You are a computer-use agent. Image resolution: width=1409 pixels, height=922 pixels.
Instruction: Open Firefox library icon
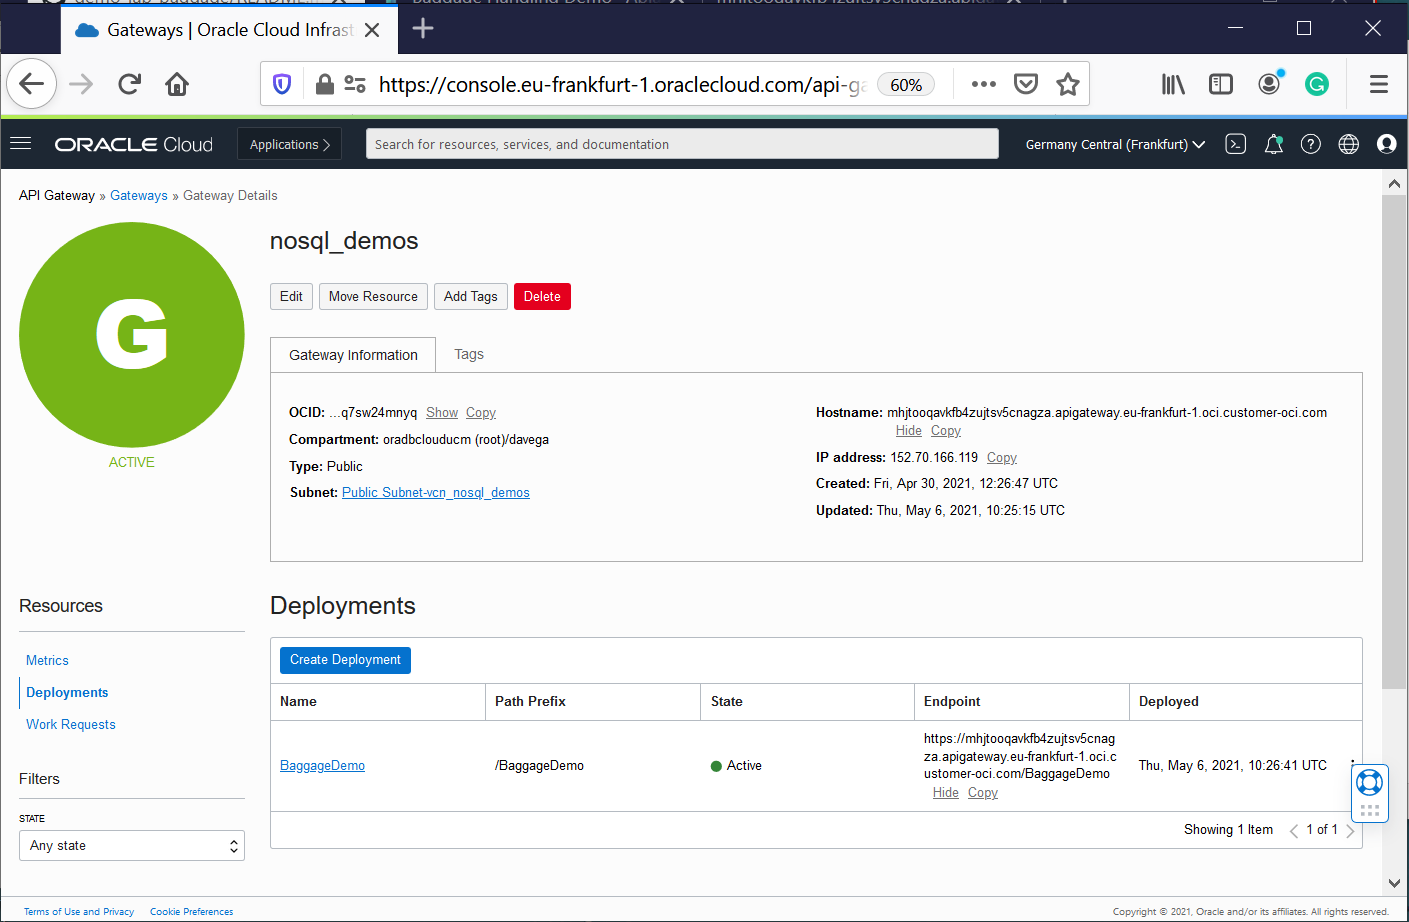[1173, 84]
